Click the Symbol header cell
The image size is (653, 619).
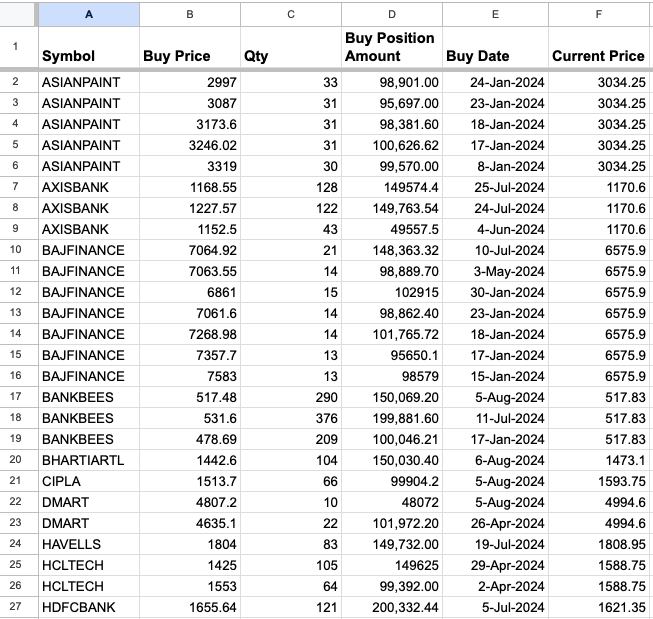tap(89, 47)
